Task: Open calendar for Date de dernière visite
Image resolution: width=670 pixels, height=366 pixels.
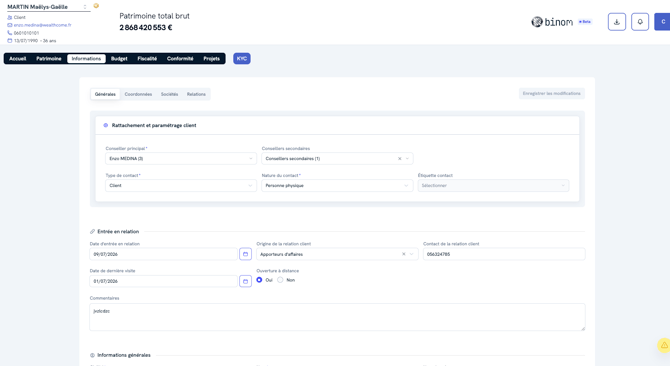Action: click(245, 281)
